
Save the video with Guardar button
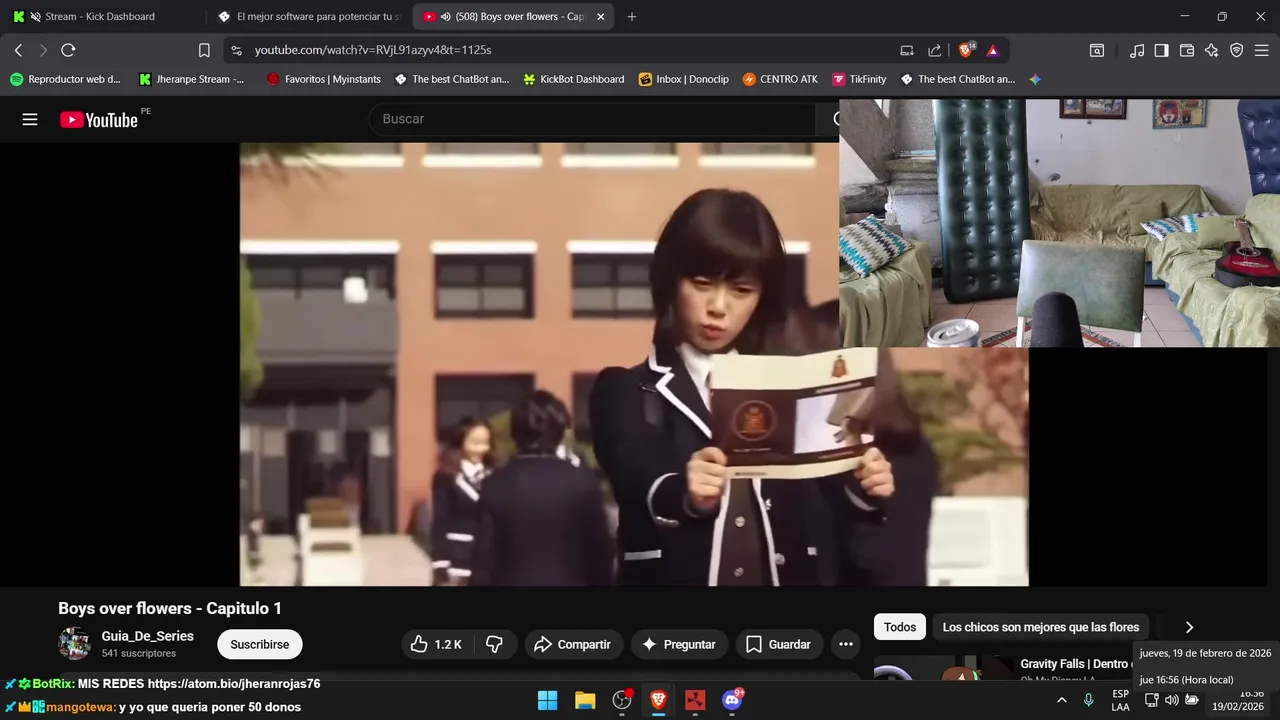(x=779, y=645)
